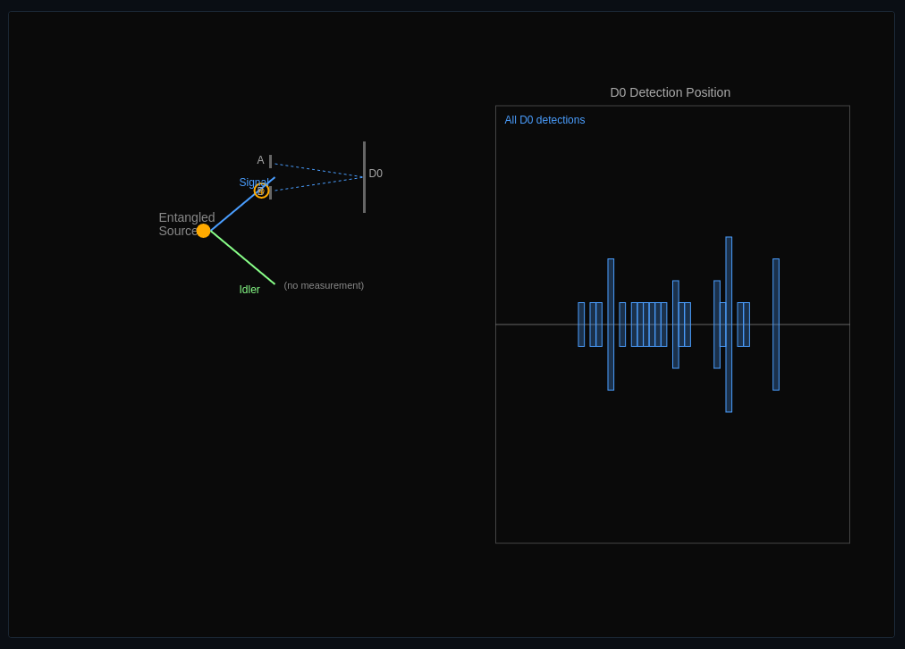Click the upper dashed path from slit A
The width and height of the screenshot is (905, 649).
317,170
